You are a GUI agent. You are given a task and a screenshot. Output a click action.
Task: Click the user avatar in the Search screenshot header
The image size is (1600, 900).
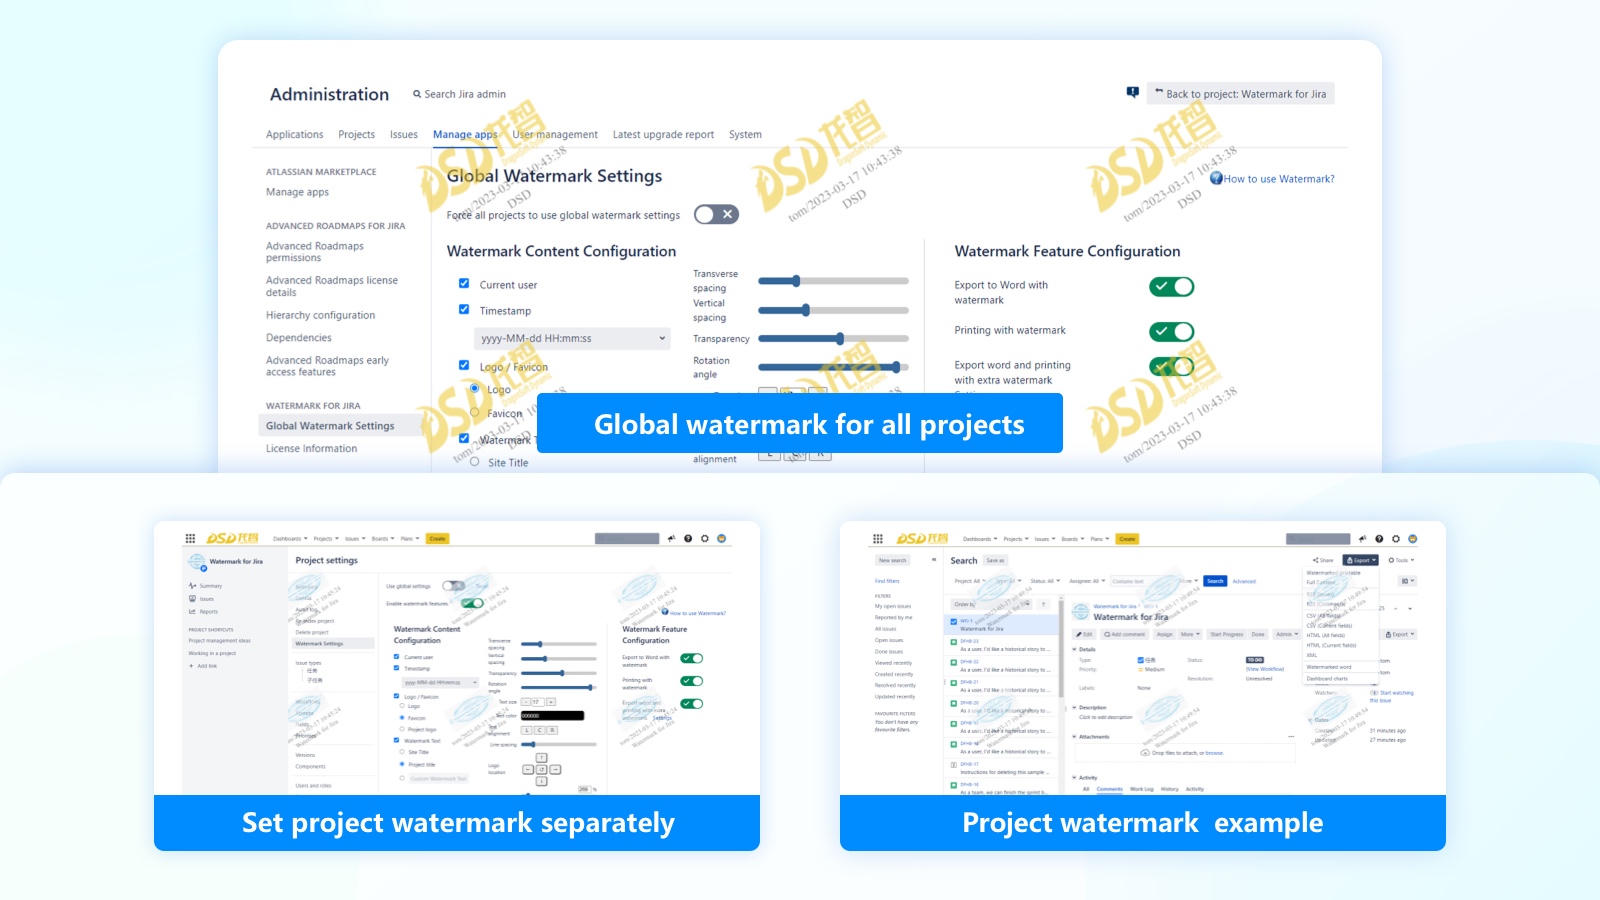[x=1413, y=538]
